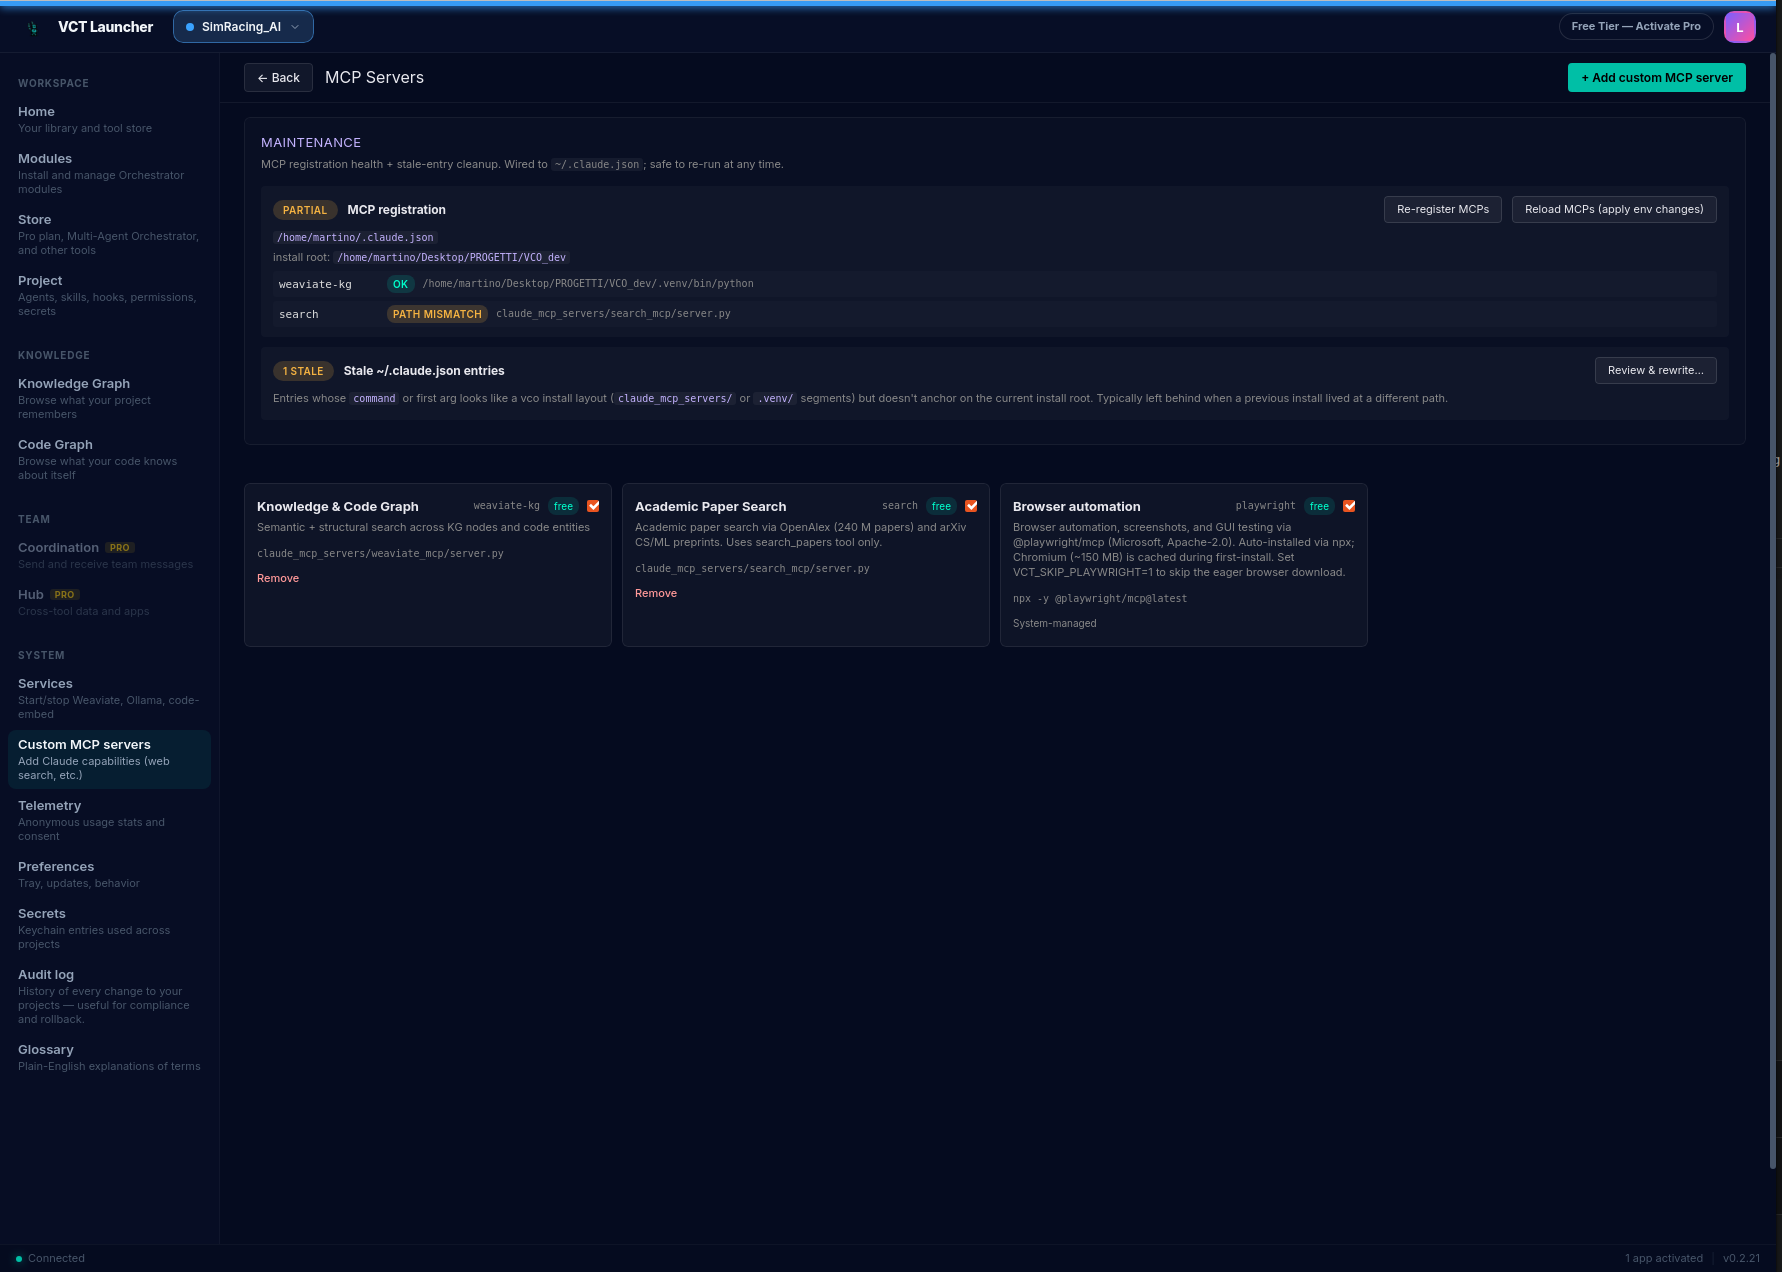This screenshot has width=1782, height=1272.
Task: Click 1 app activated in status bar
Action: tap(1663, 1259)
